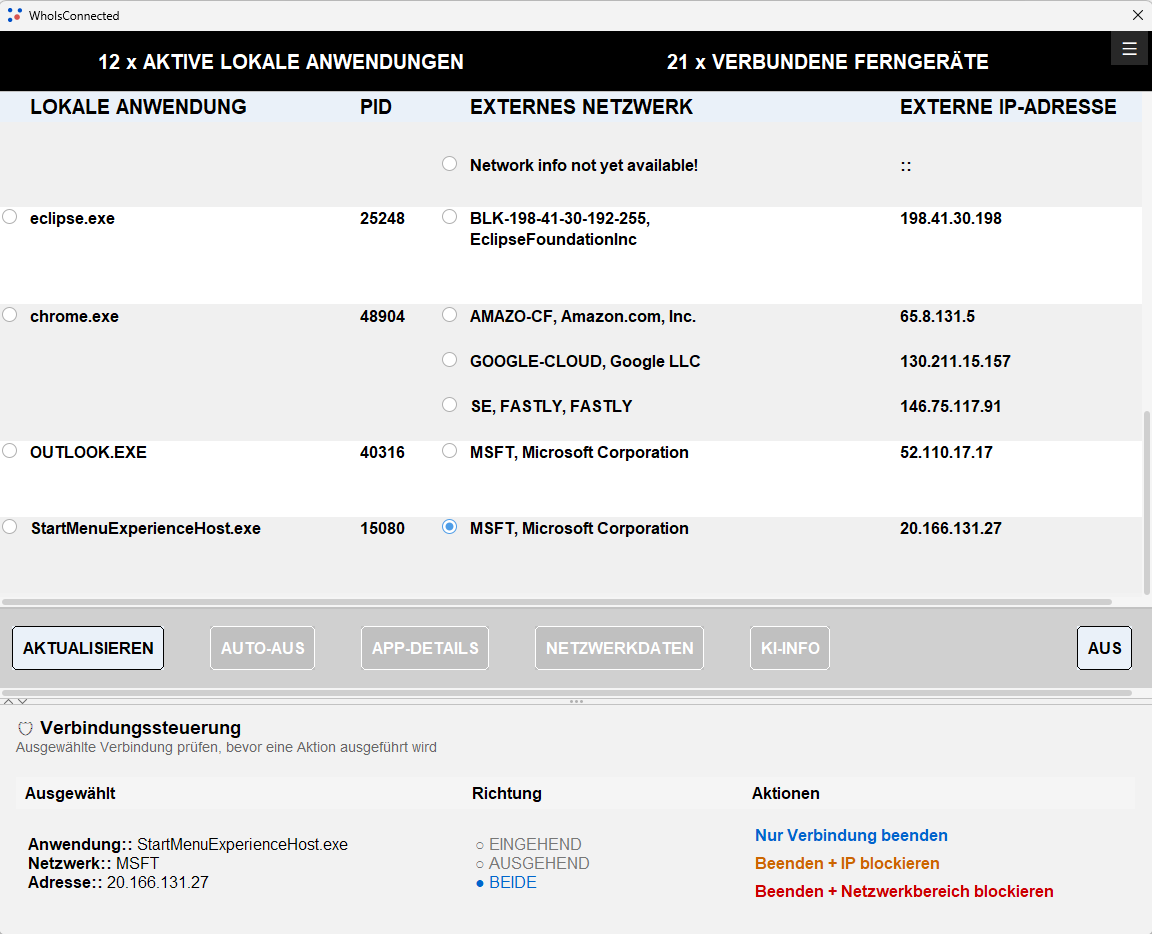Click the WhoIsConnected app logo icon
1152x934 pixels.
[14, 15]
